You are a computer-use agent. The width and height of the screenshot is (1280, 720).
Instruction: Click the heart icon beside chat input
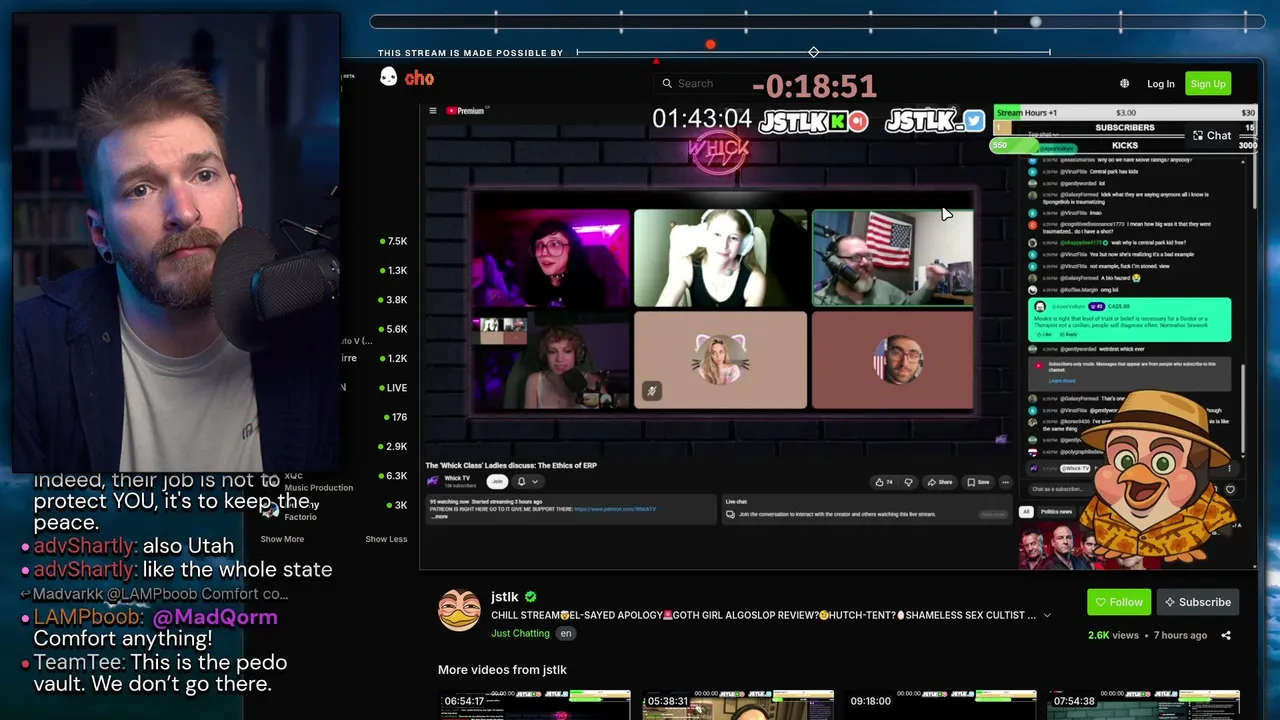pyautogui.click(x=1230, y=490)
